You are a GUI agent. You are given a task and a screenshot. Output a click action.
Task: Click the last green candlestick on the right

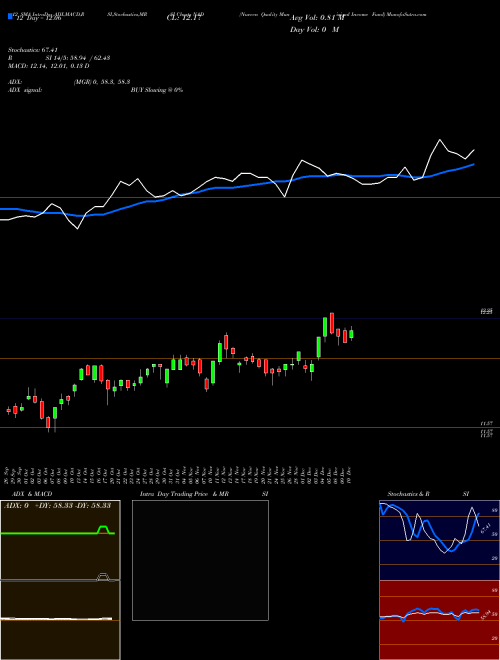coord(351,334)
